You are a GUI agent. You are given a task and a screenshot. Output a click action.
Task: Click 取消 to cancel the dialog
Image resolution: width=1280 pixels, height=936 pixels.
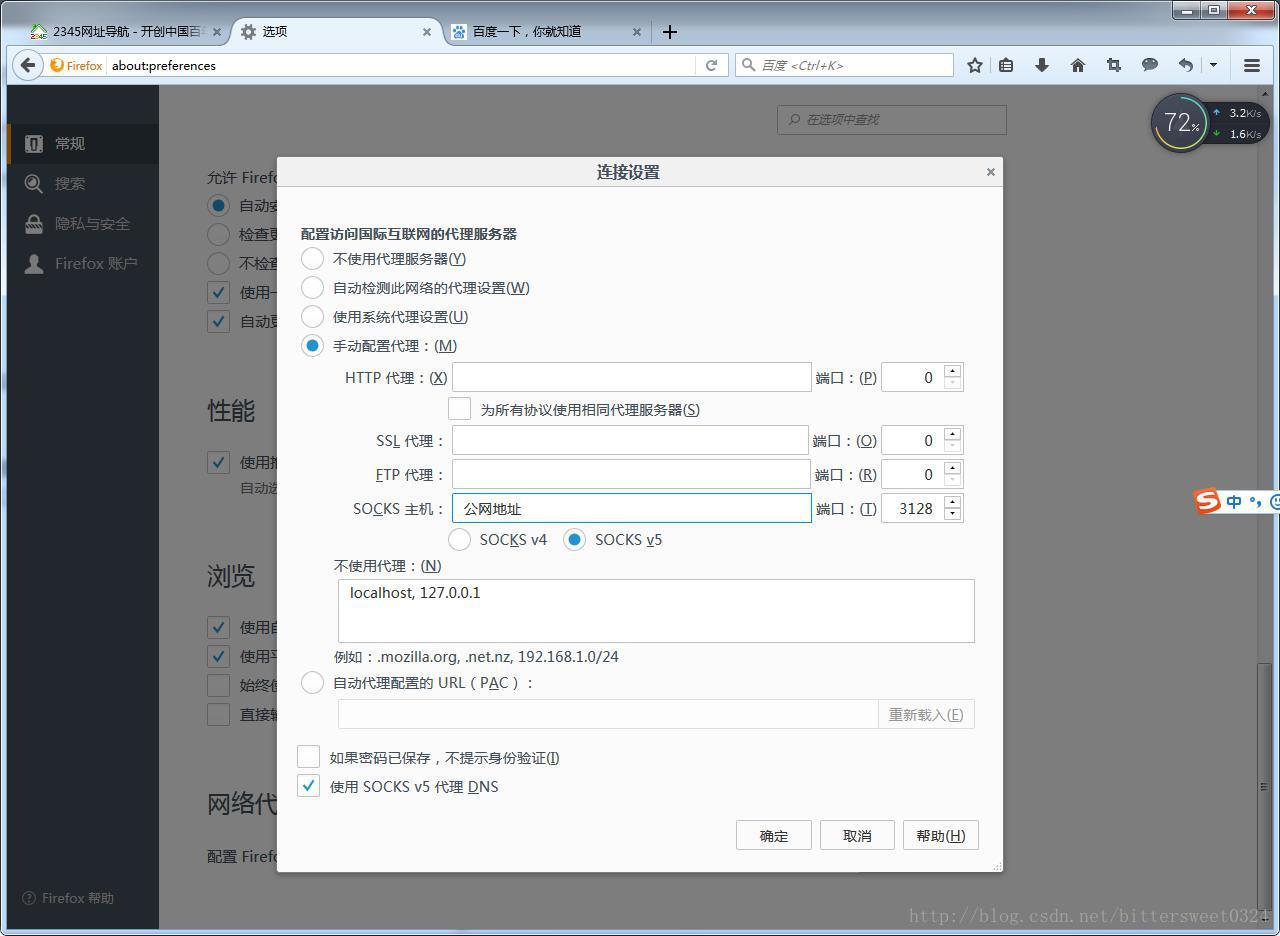[x=857, y=835]
